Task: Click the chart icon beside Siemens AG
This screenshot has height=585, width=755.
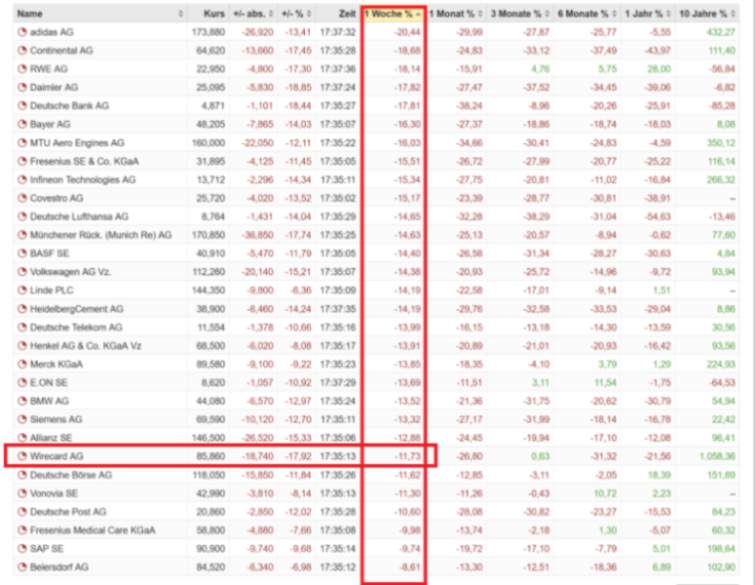Action: click(x=22, y=419)
